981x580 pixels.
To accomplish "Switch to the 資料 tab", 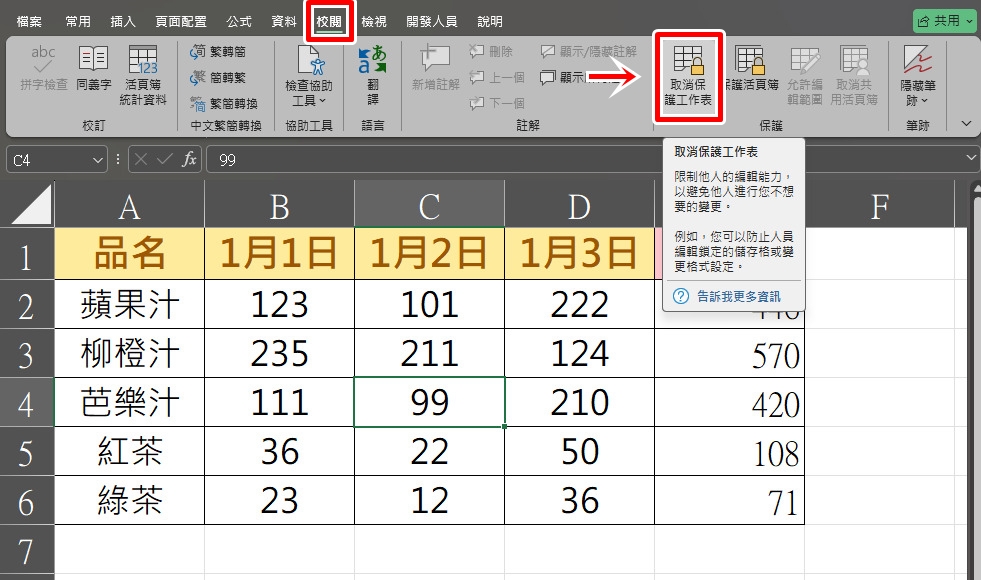I will (283, 22).
